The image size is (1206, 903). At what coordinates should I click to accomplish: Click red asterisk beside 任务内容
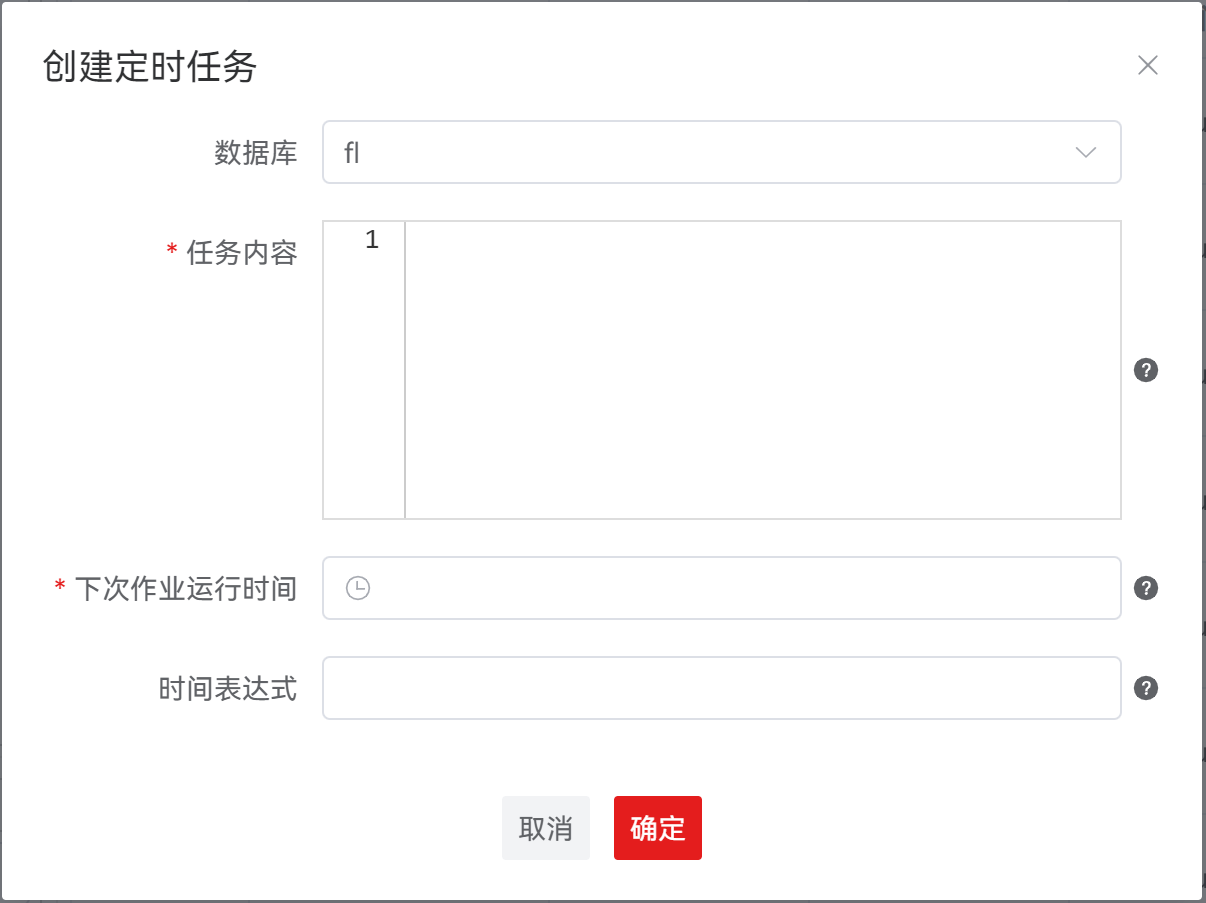pyautogui.click(x=172, y=252)
